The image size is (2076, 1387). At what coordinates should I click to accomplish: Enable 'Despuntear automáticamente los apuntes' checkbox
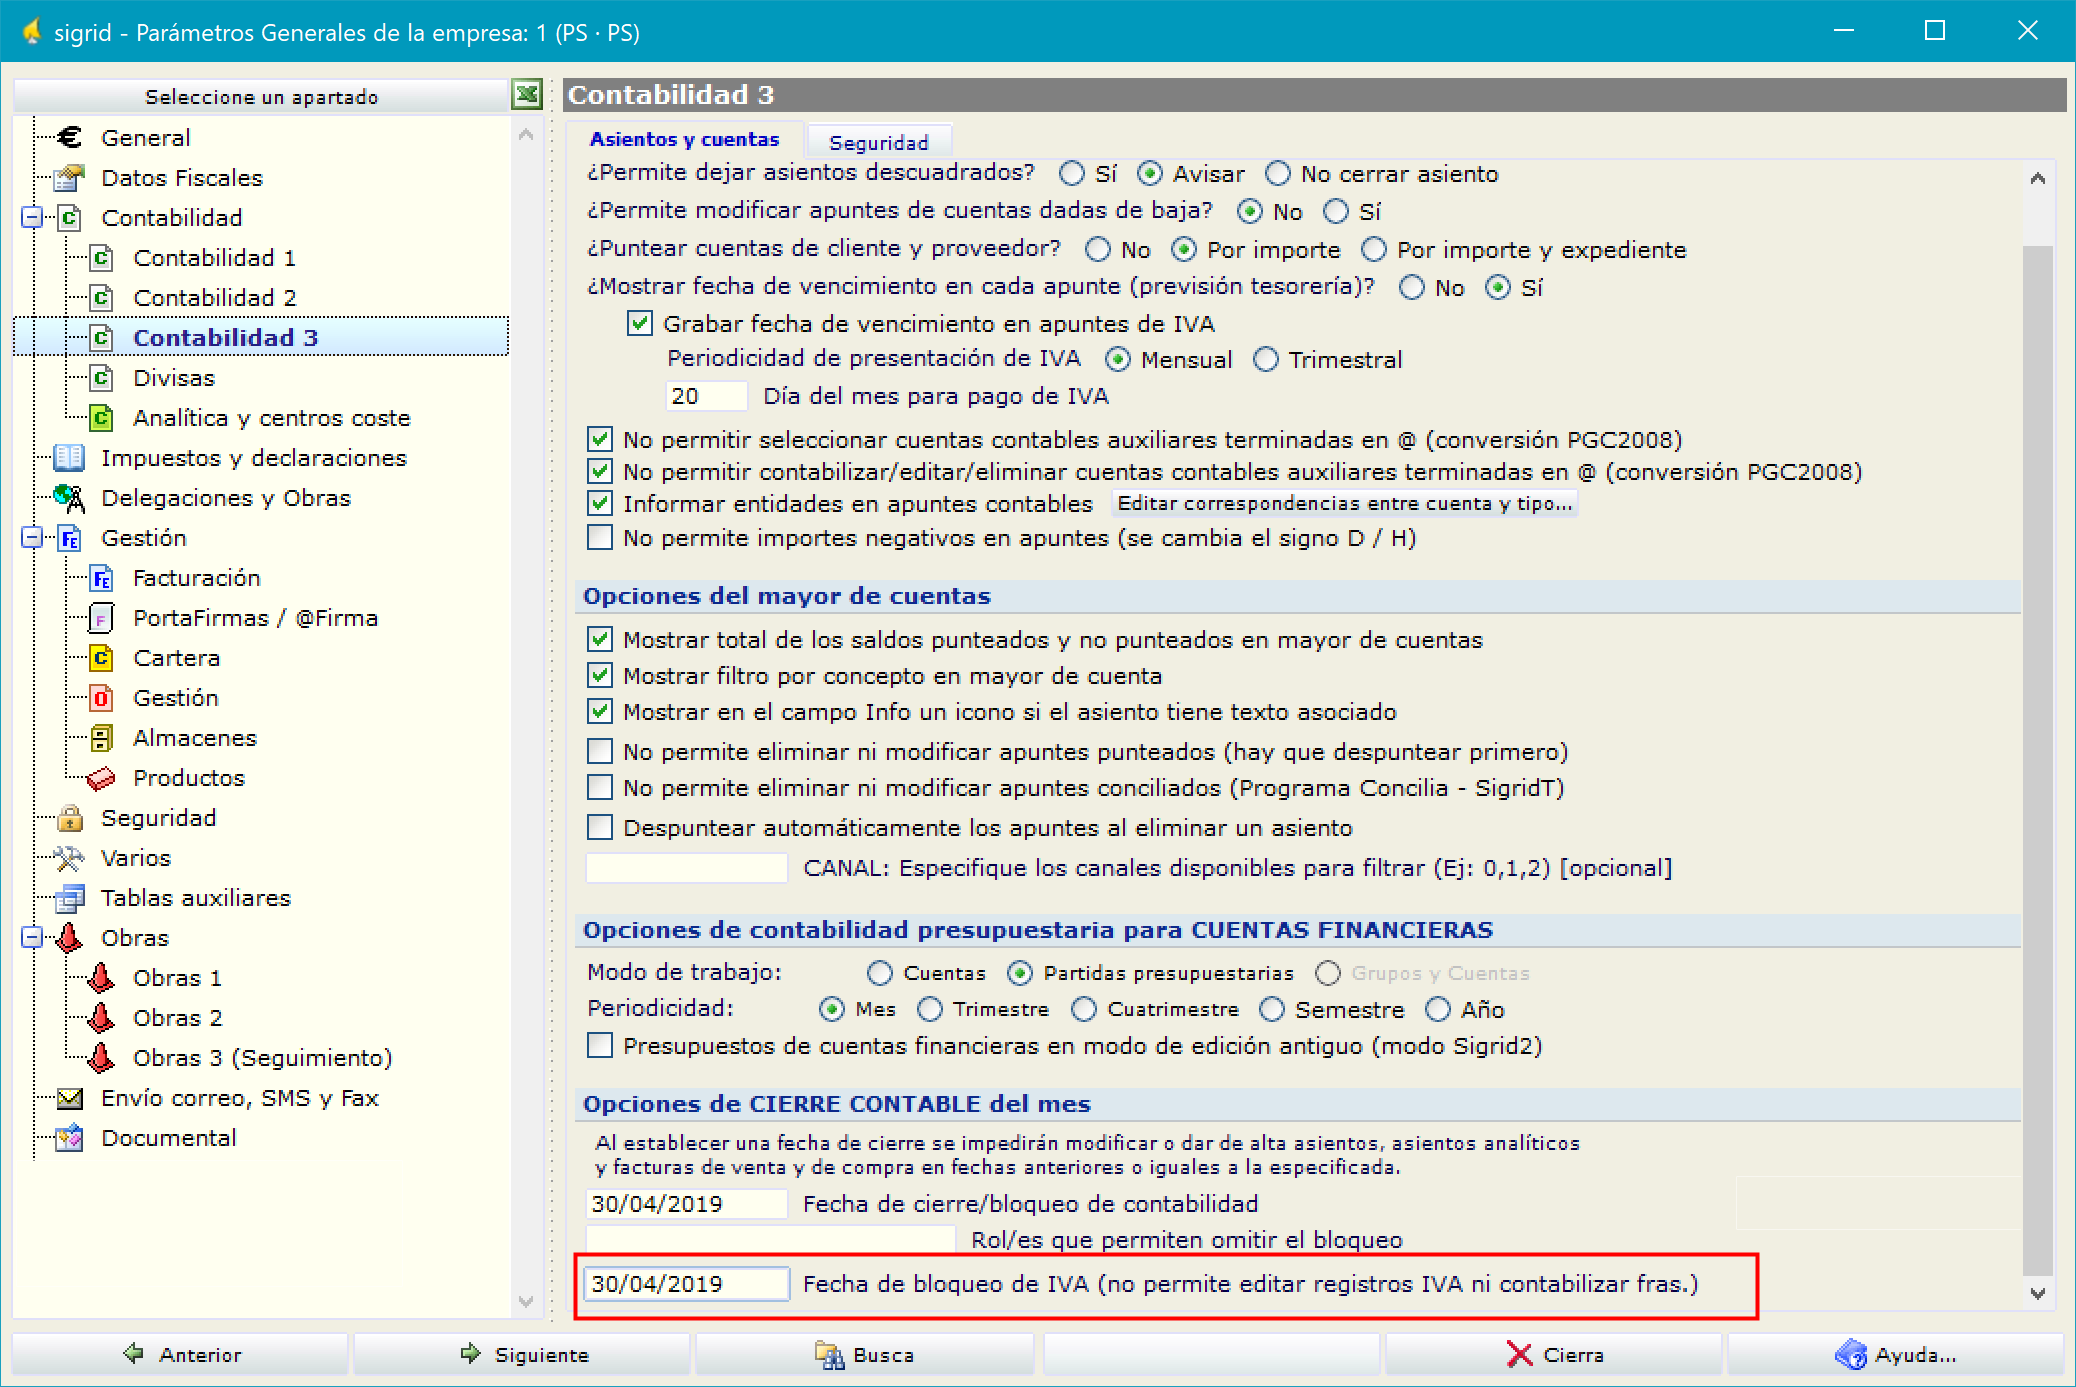point(600,827)
